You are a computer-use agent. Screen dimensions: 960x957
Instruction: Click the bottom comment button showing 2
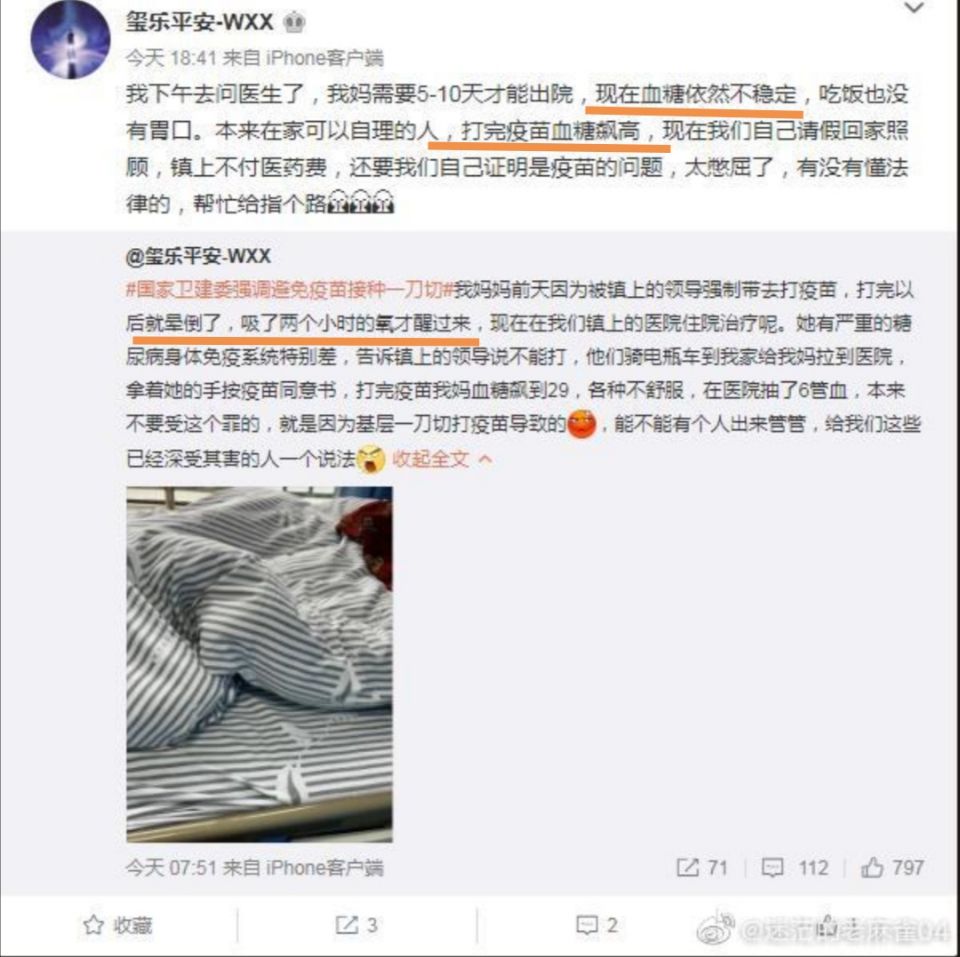[596, 925]
